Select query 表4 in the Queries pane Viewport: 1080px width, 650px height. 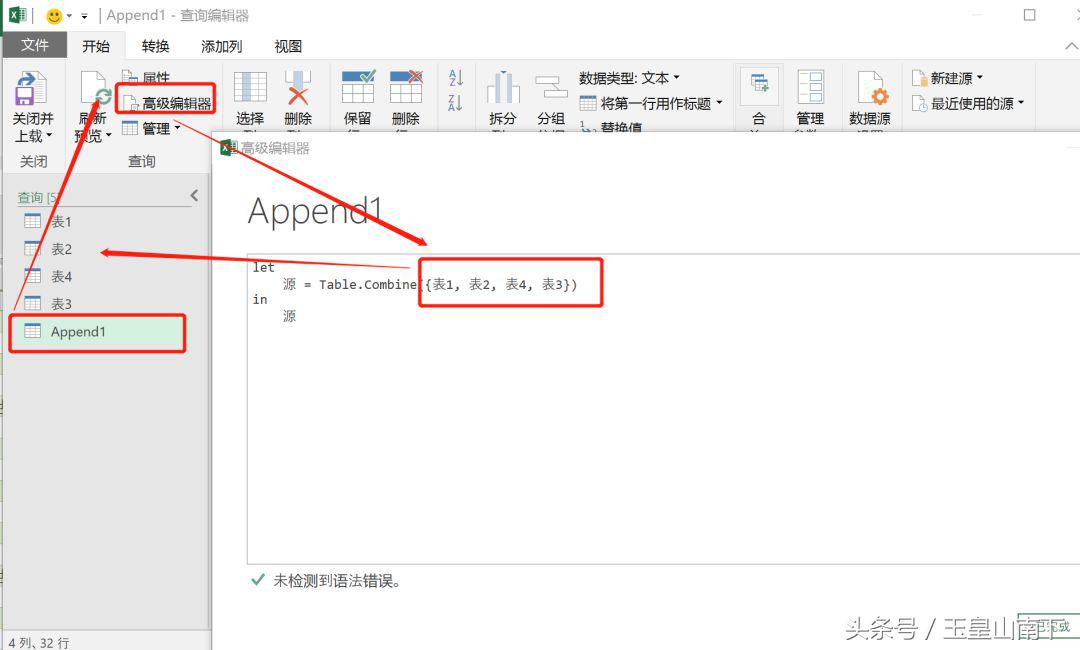tap(105, 276)
